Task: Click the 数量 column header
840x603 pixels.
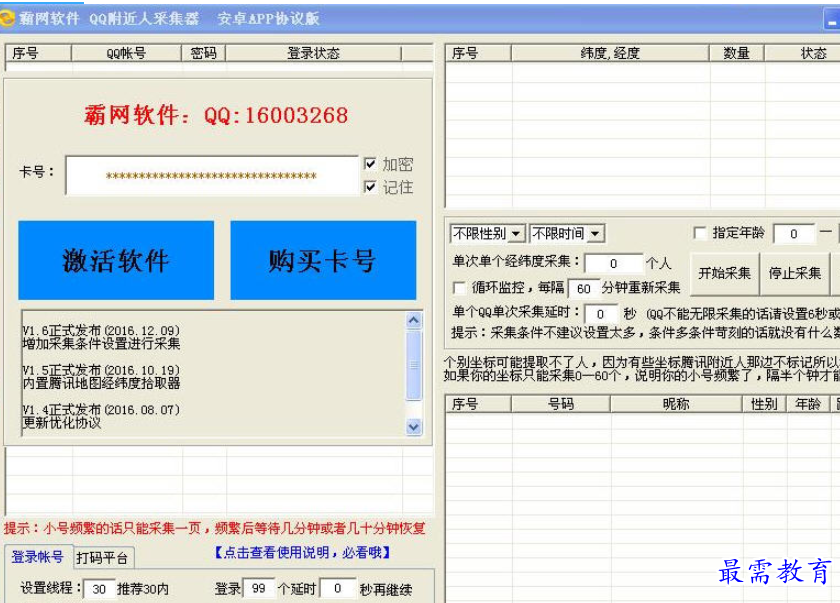Action: tap(737, 53)
